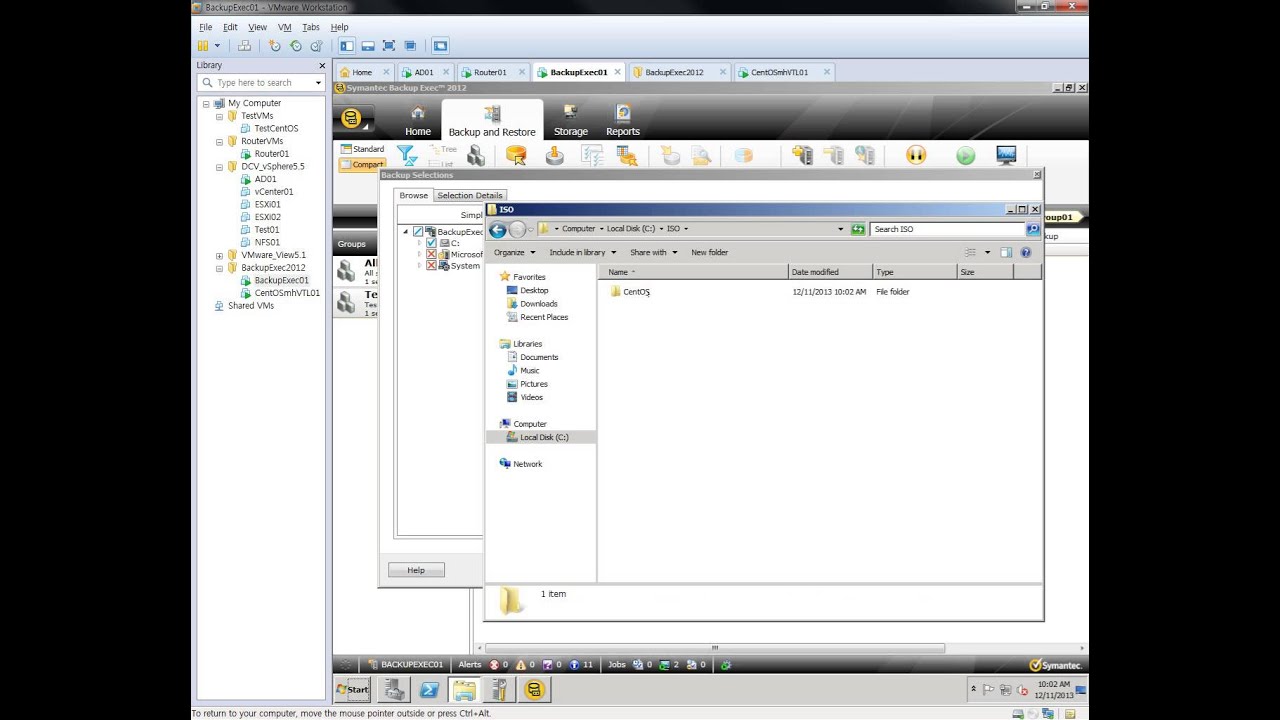
Task: Select Local Disk (C:) in navigation pane
Action: pos(541,437)
